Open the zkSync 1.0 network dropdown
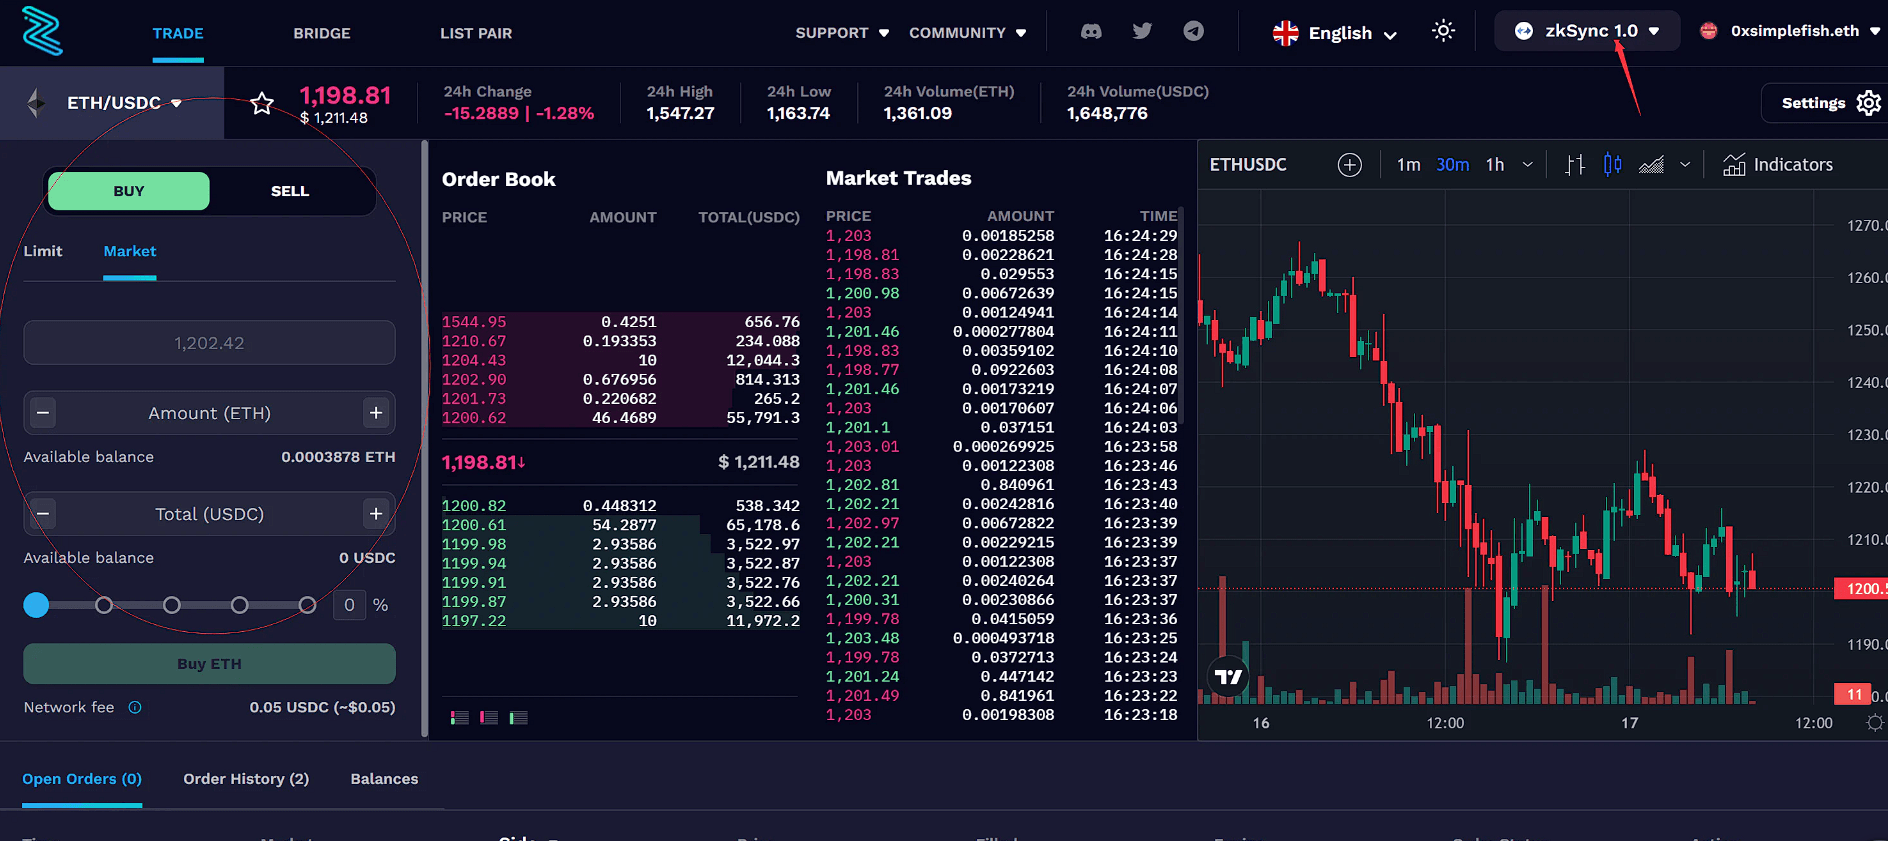Screen dimensions: 1888x841 point(1587,31)
